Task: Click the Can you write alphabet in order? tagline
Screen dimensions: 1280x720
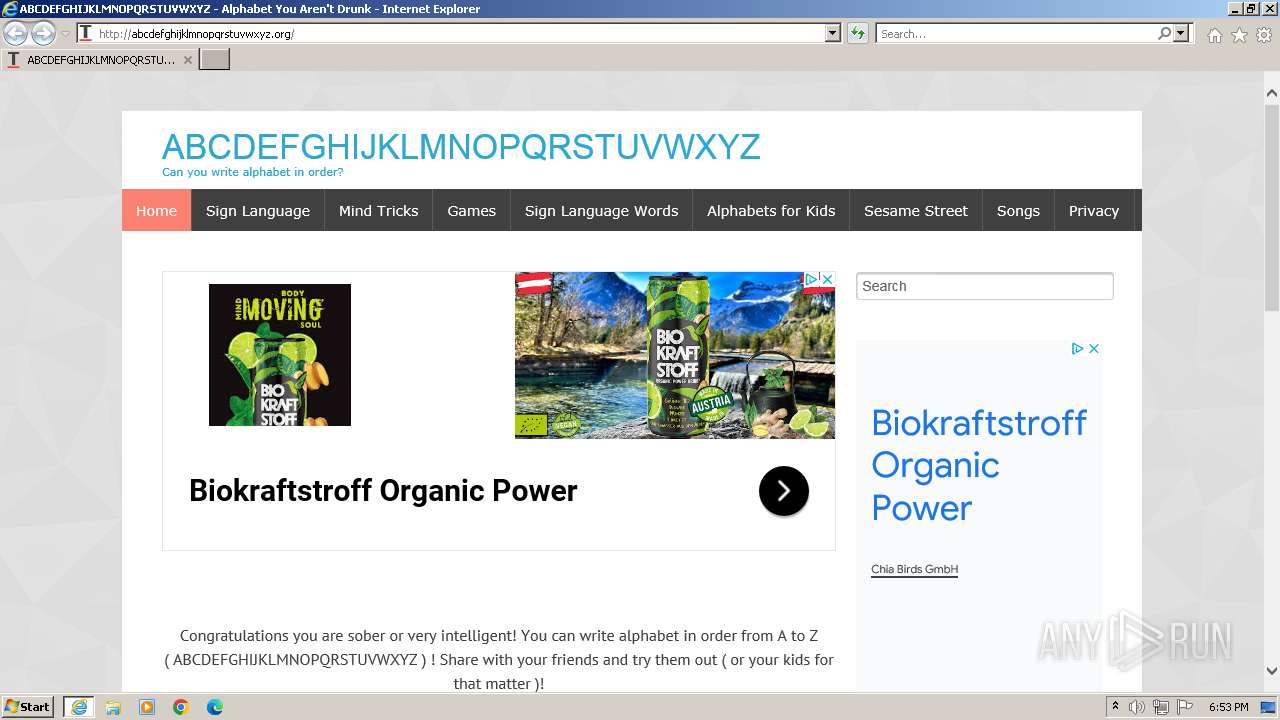Action: tap(253, 172)
